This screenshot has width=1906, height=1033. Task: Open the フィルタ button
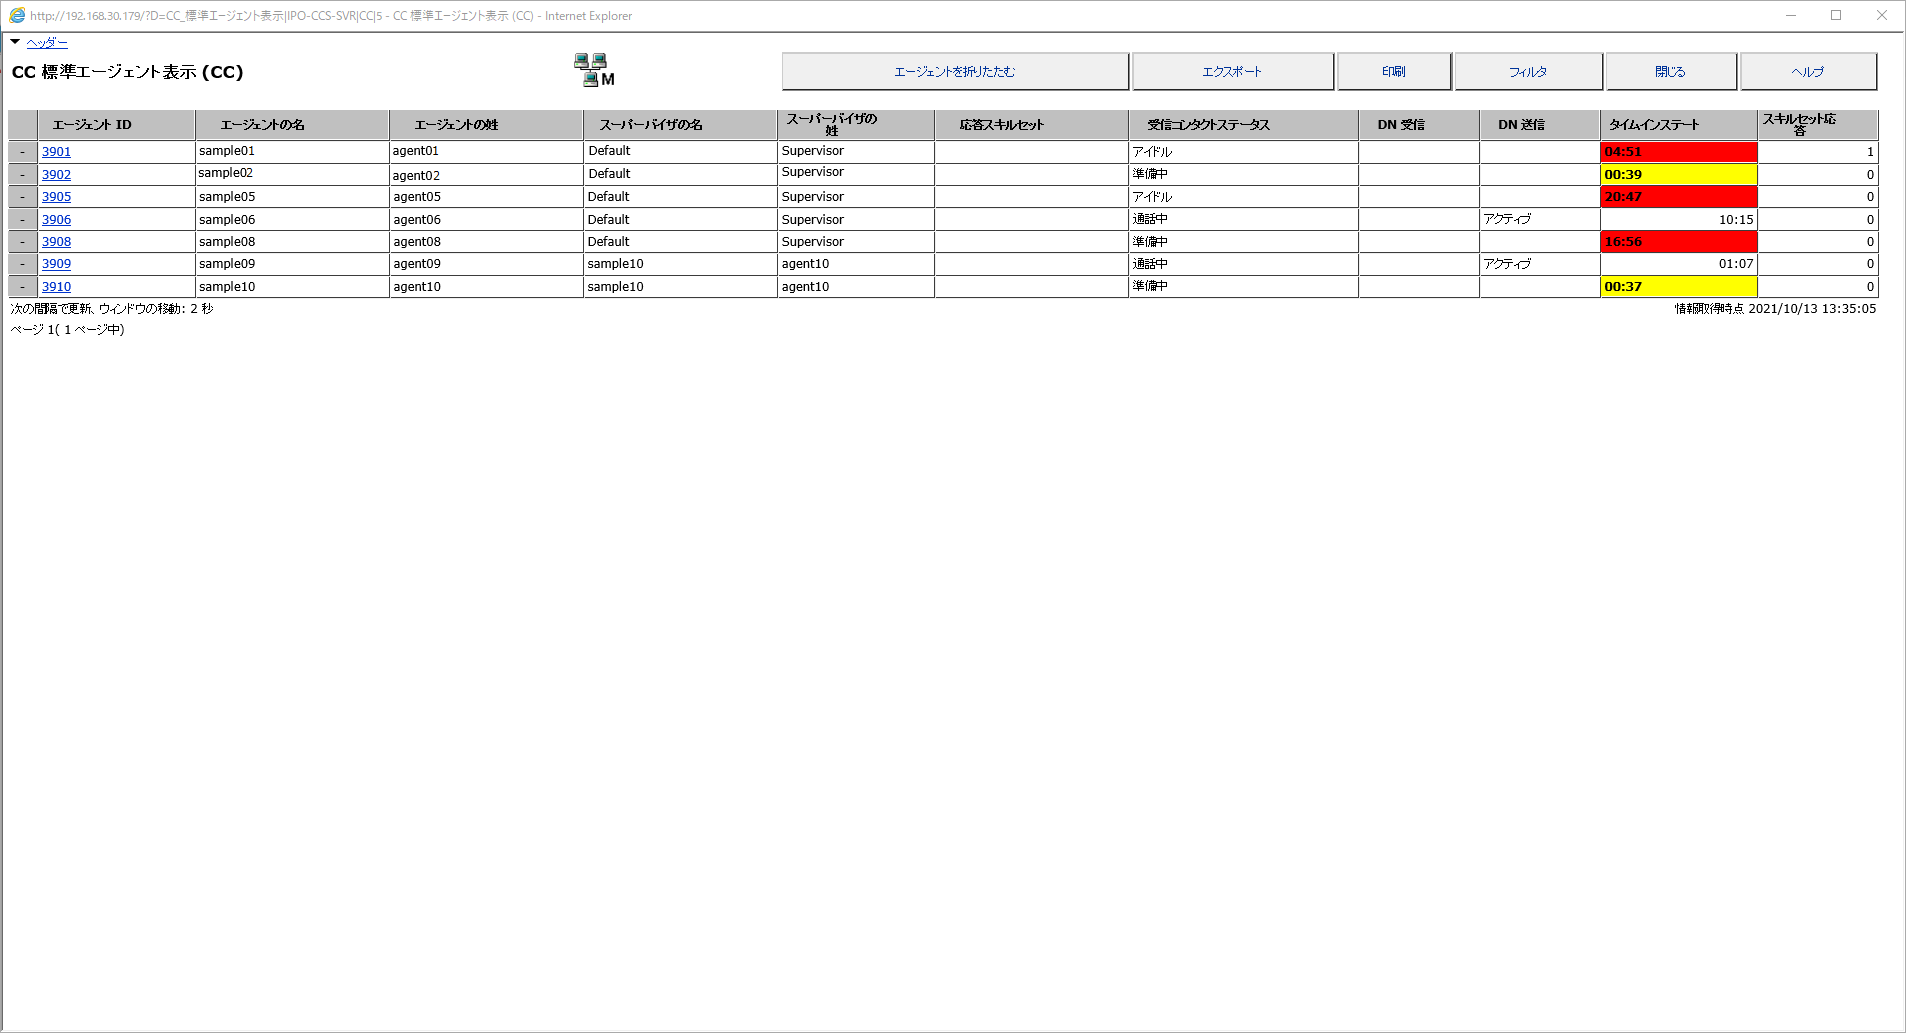[1527, 72]
